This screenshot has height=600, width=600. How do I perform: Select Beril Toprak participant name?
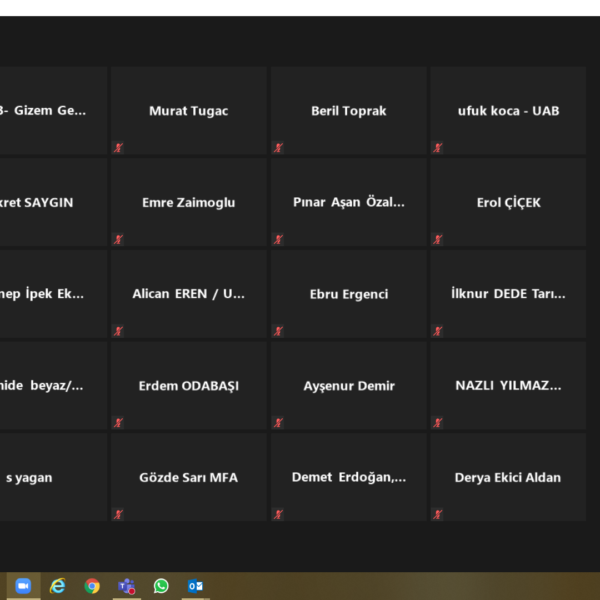(349, 111)
